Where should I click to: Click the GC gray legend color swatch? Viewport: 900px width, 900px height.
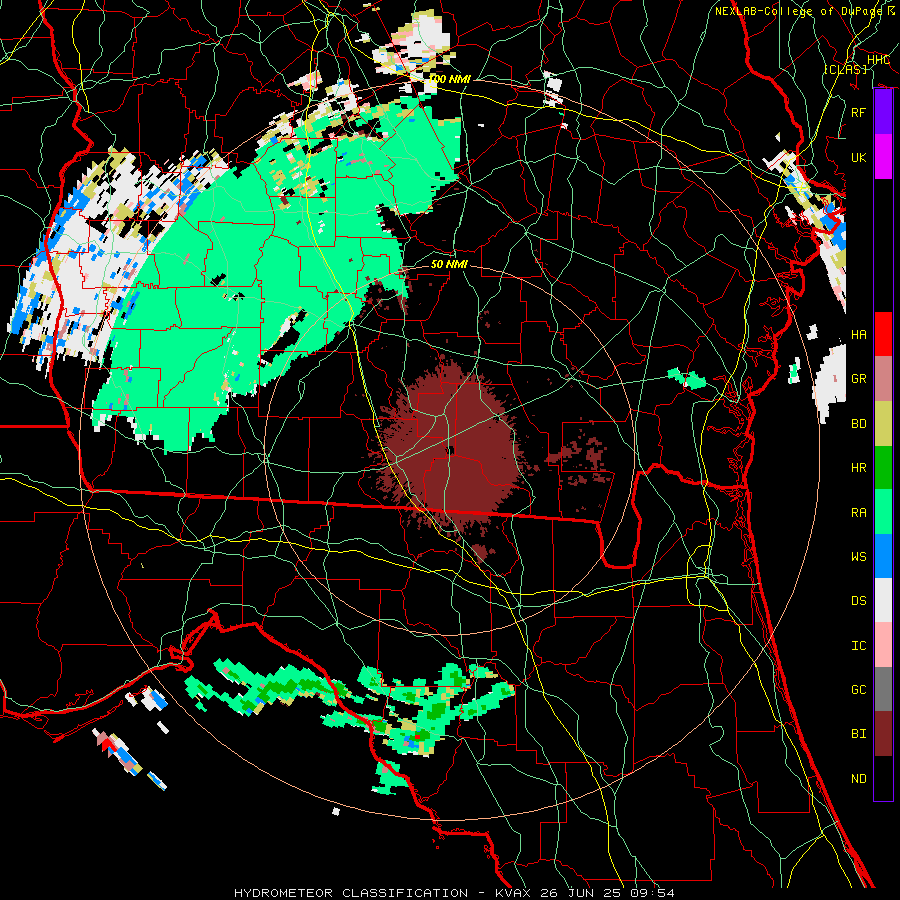click(883, 689)
